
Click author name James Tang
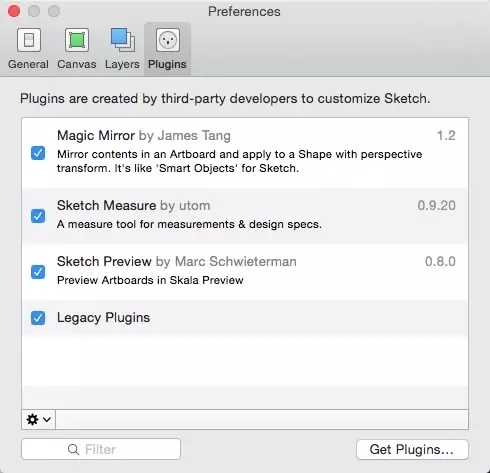coord(194,136)
